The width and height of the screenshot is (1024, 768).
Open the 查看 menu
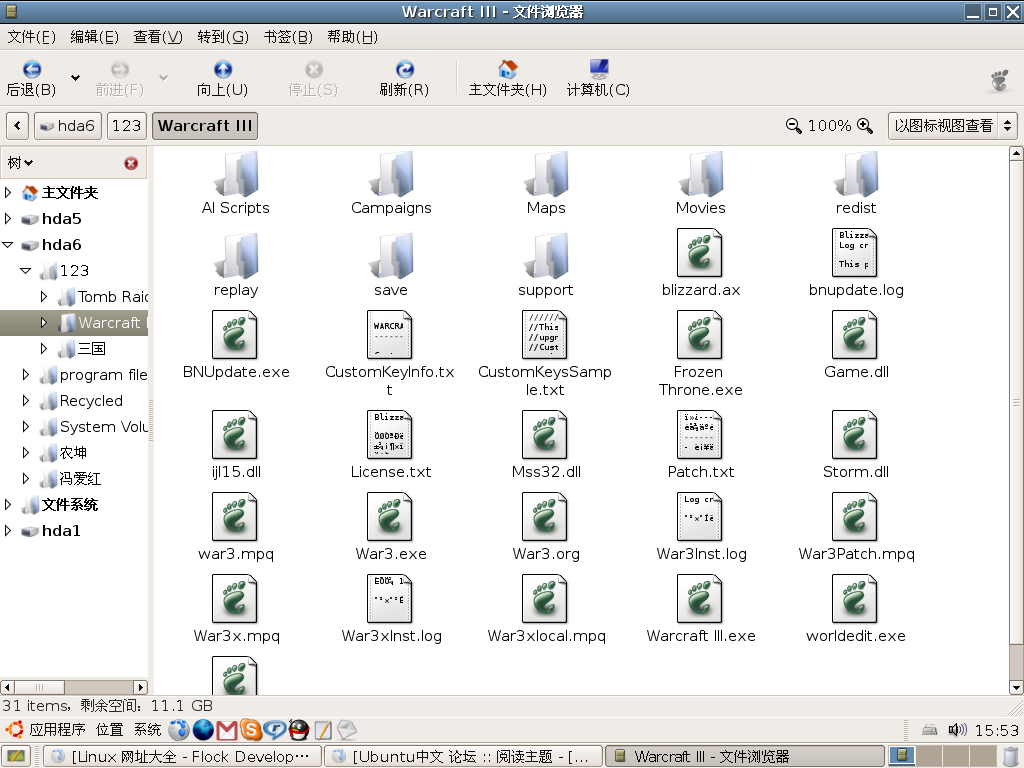[158, 37]
